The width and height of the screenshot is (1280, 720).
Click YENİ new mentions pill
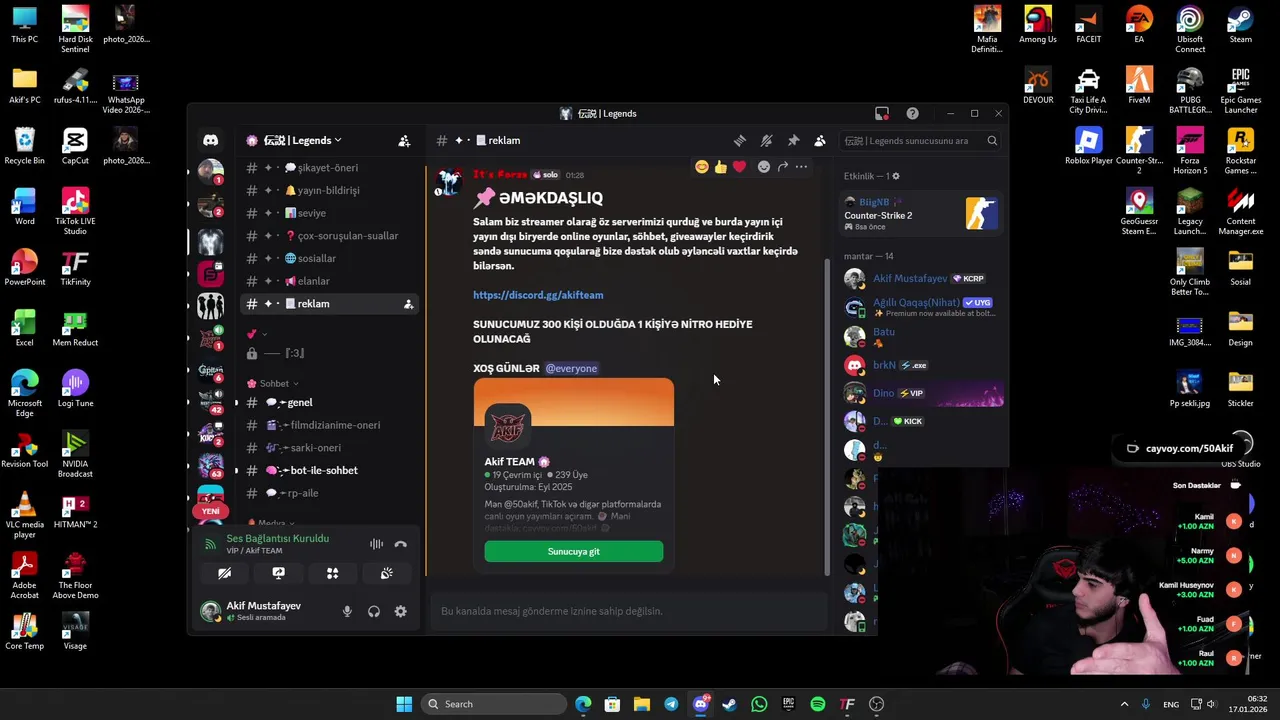point(211,511)
